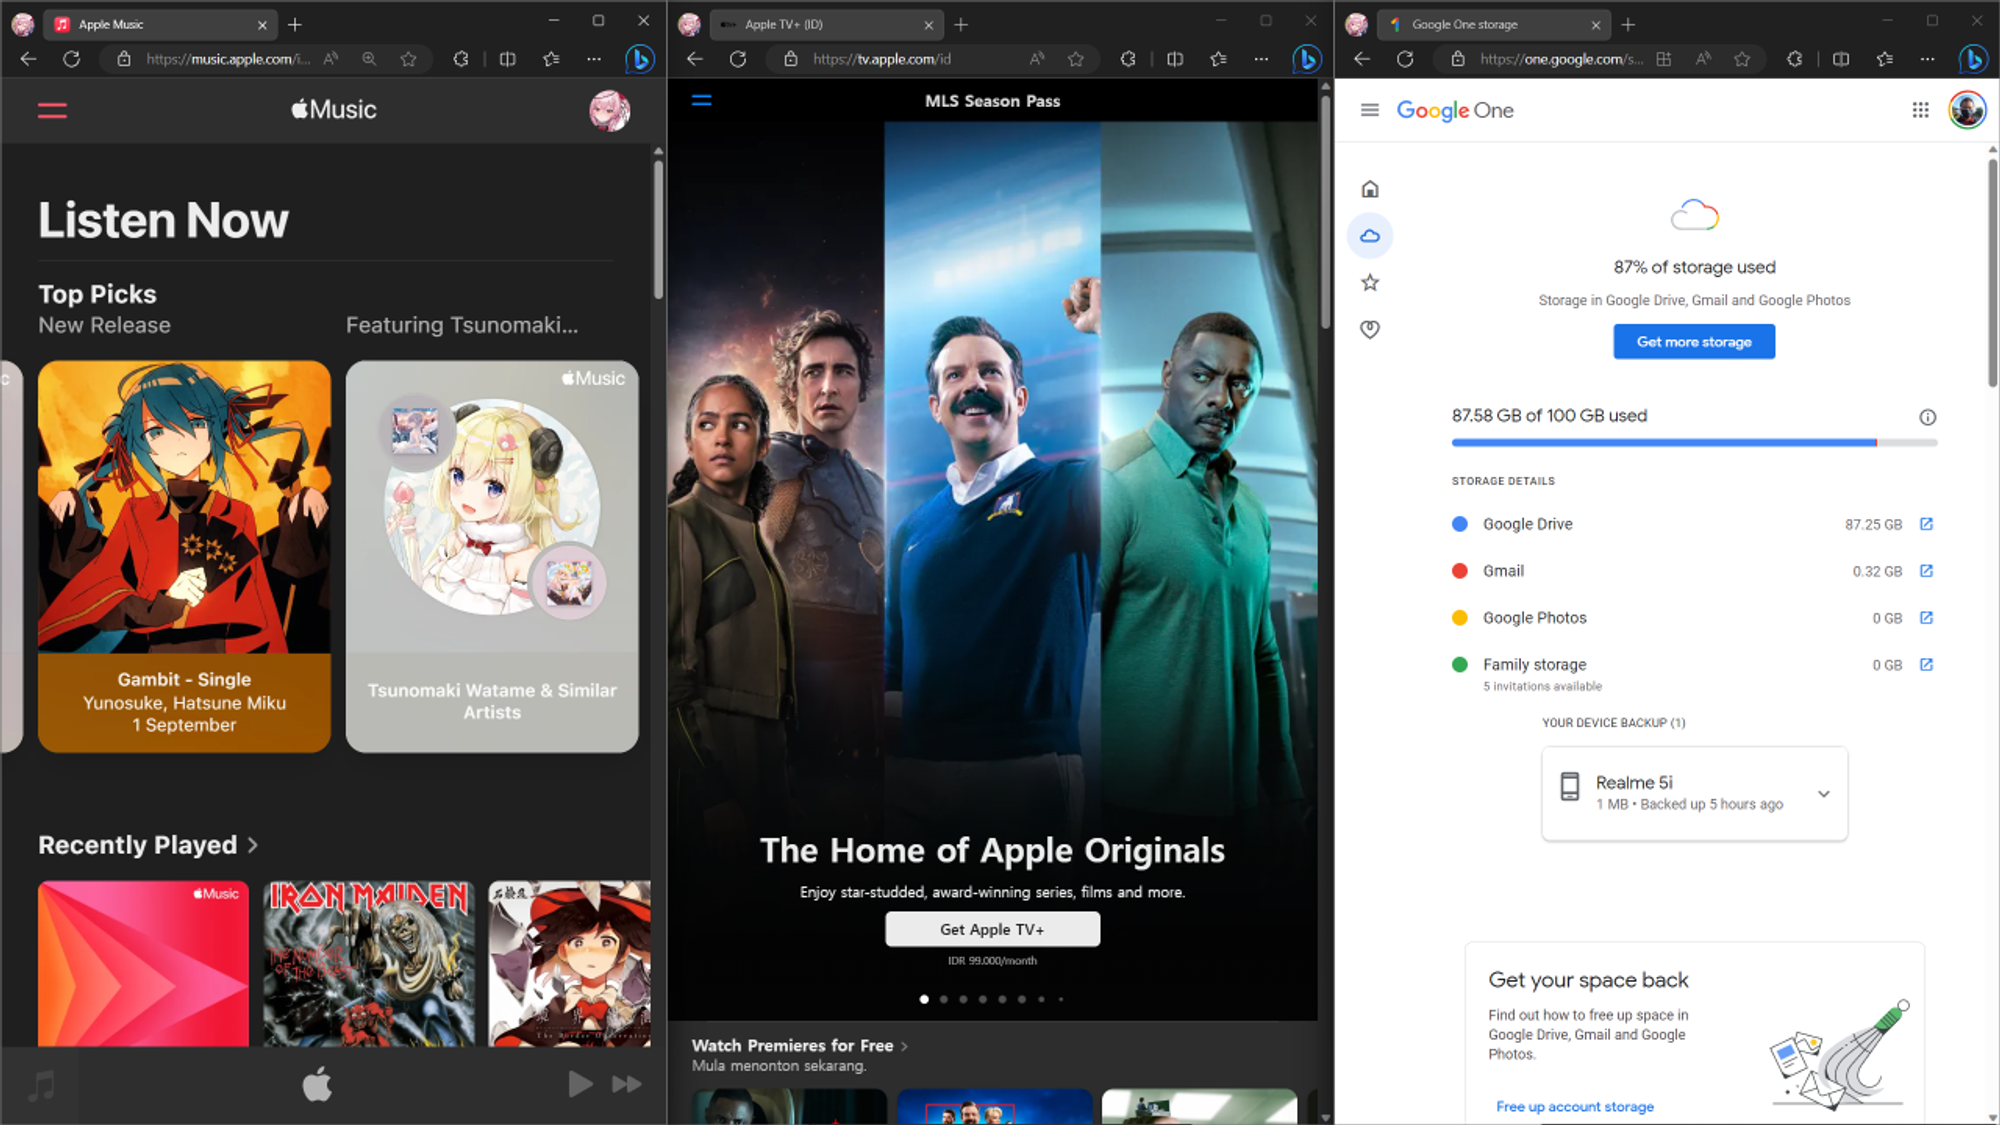Open Iron Maiden album in Recently Played

click(369, 964)
